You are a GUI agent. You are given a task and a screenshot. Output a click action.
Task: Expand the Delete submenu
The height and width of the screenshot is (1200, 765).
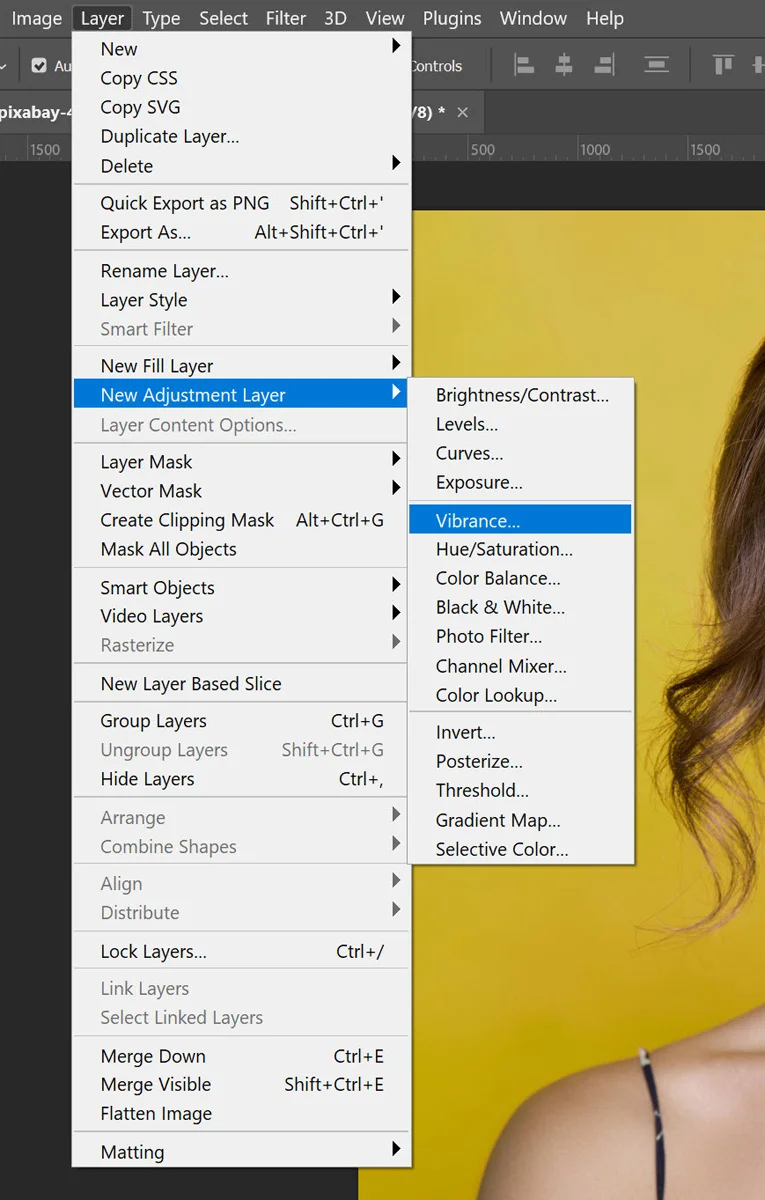click(241, 166)
